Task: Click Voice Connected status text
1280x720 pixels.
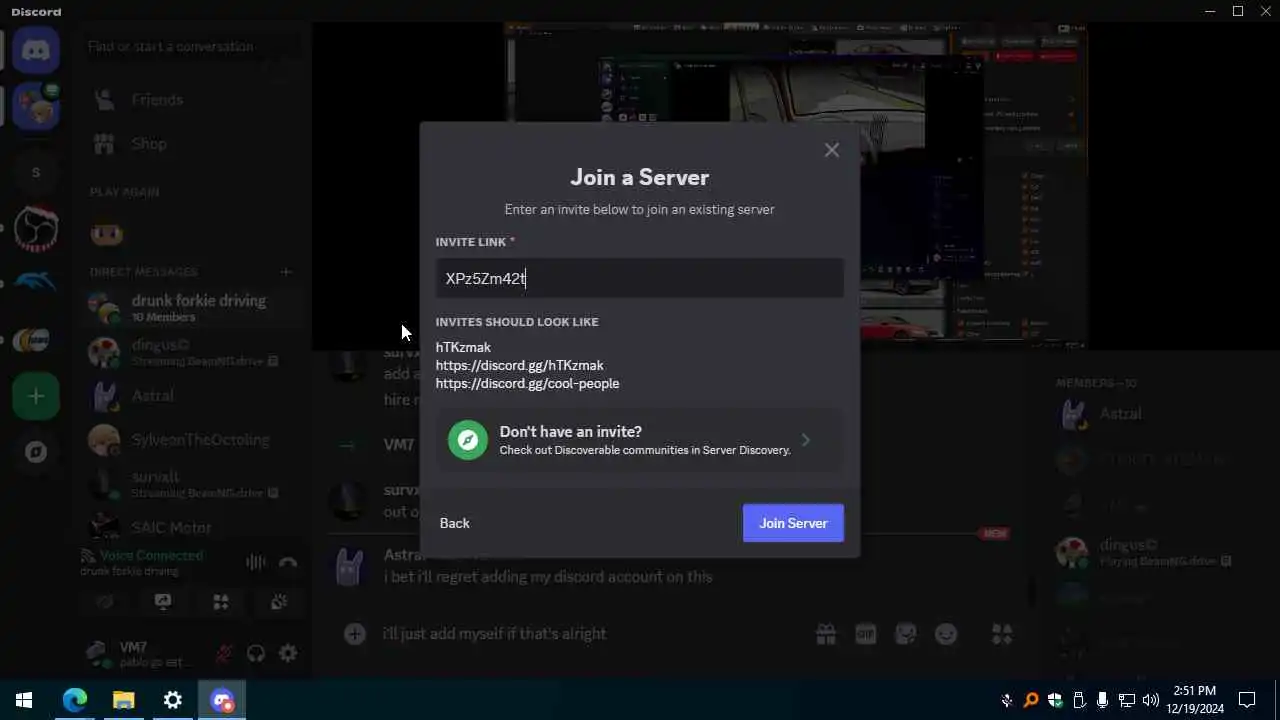Action: [151, 555]
